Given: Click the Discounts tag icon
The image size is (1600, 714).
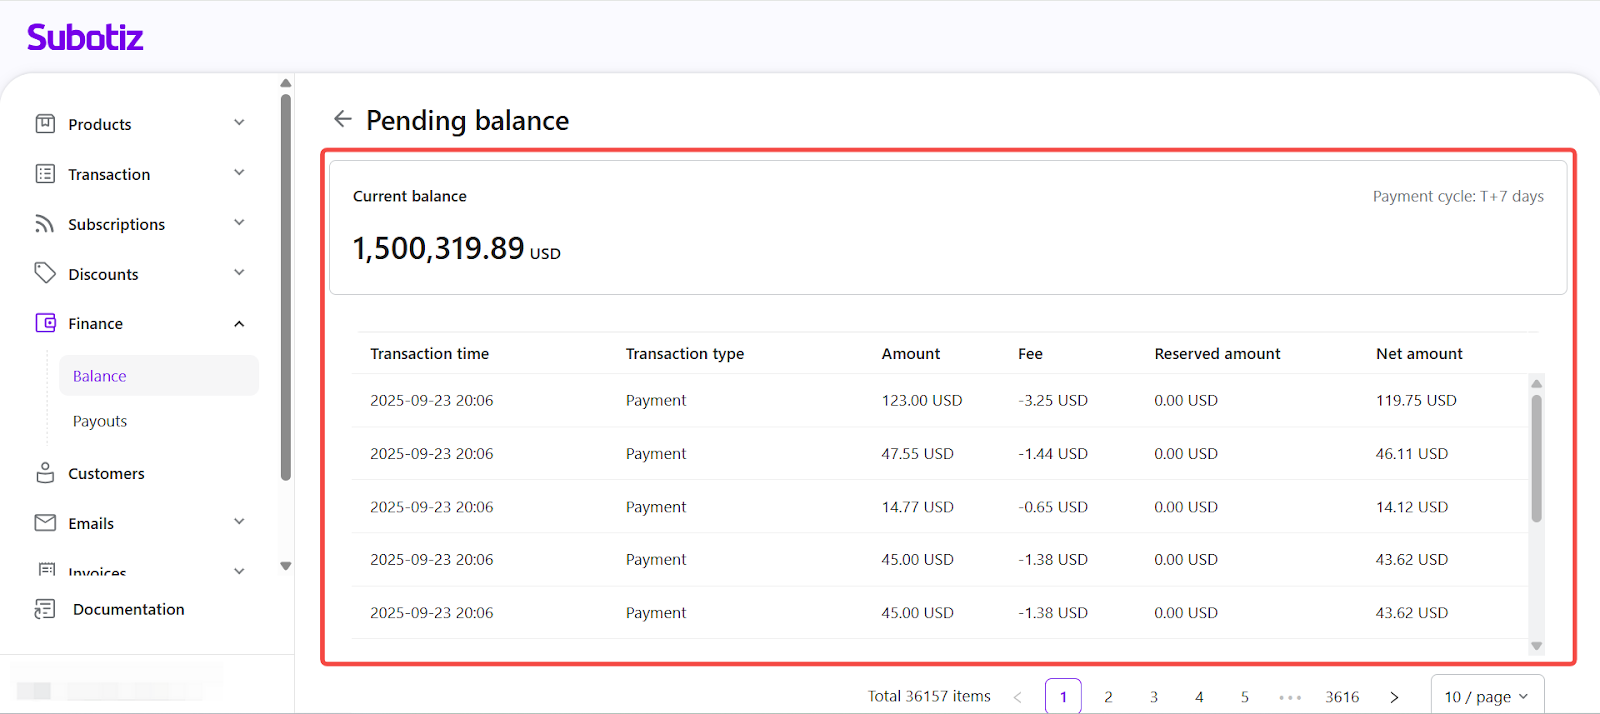Looking at the screenshot, I should (45, 273).
